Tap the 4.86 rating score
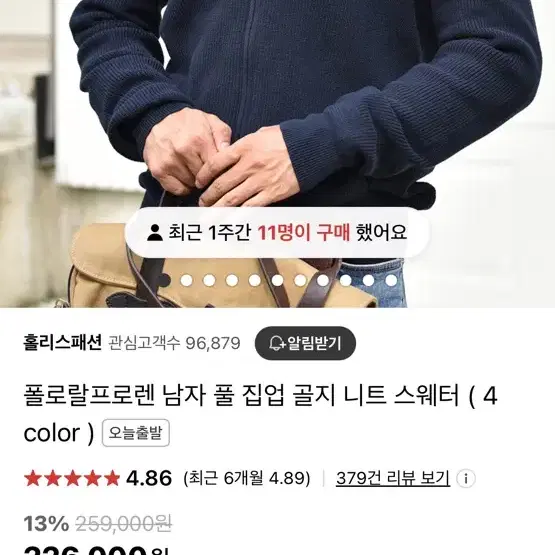The image size is (555, 555). [x=149, y=478]
